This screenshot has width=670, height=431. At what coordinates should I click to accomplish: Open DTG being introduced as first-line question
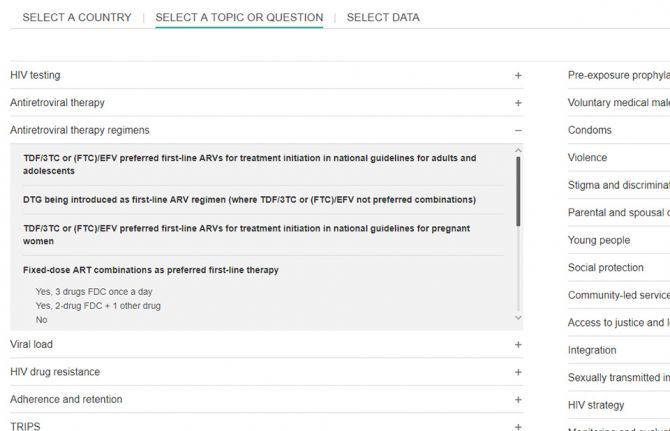pyautogui.click(x=249, y=199)
